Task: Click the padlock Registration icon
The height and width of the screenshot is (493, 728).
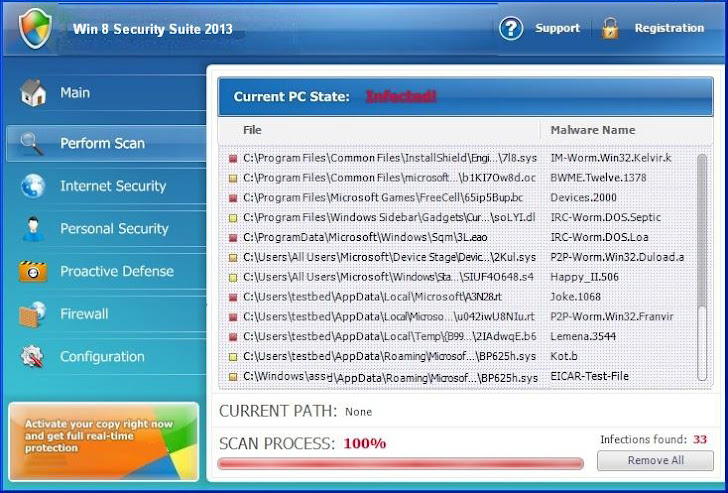Action: tap(610, 28)
